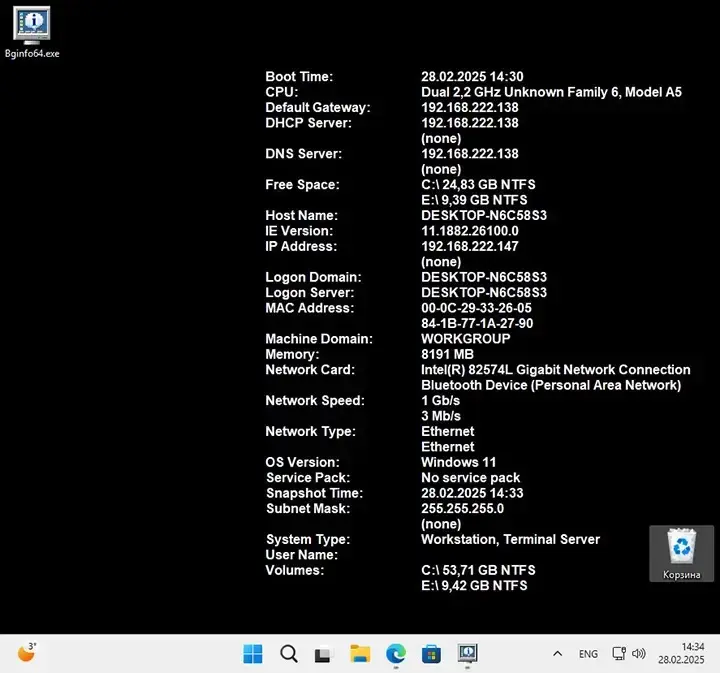Click the IP Address value 192.168.222.147

(x=470, y=246)
